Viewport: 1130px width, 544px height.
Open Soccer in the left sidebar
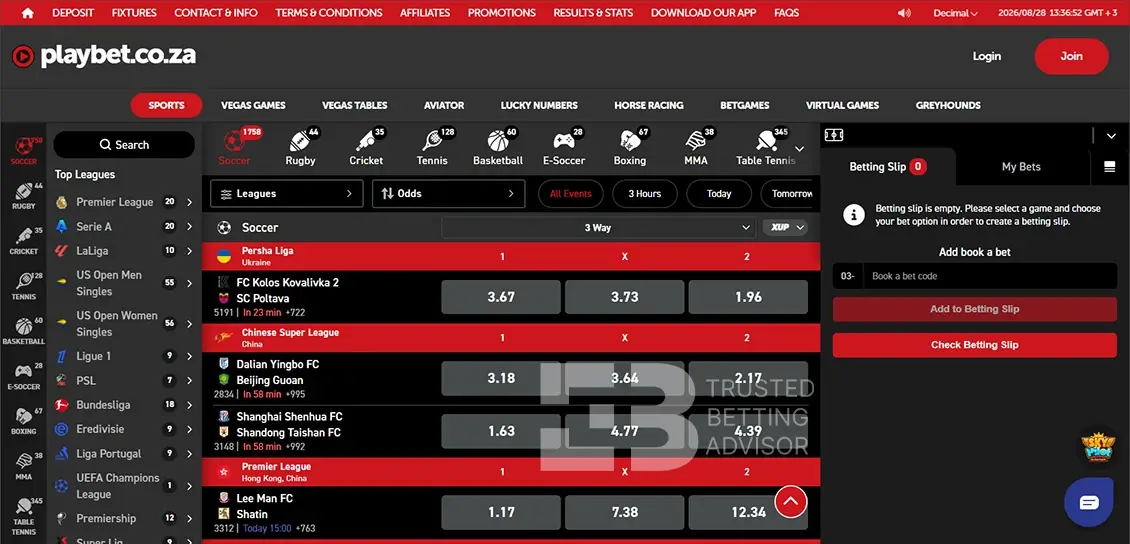click(x=24, y=151)
